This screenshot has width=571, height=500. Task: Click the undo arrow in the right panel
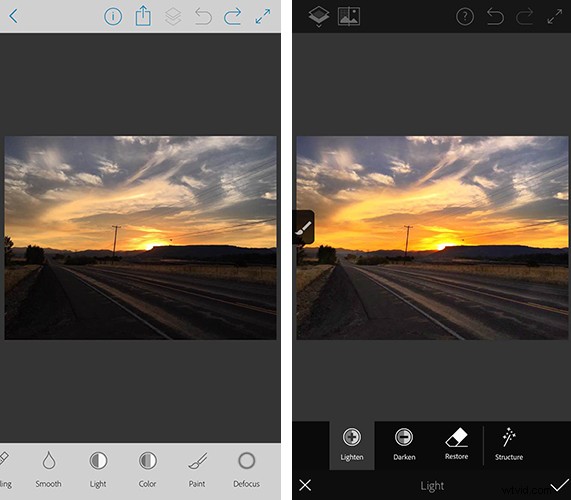tap(495, 17)
